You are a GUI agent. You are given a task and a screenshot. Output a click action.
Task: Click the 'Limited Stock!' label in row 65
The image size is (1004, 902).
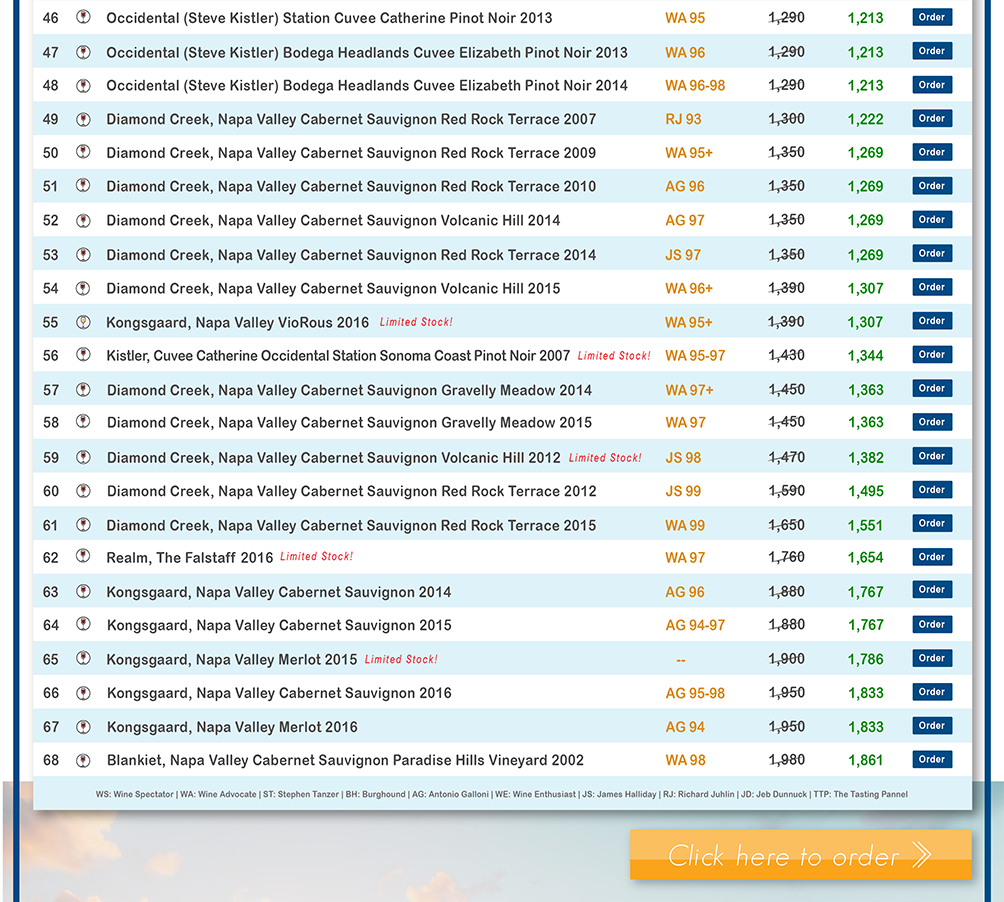pyautogui.click(x=401, y=659)
